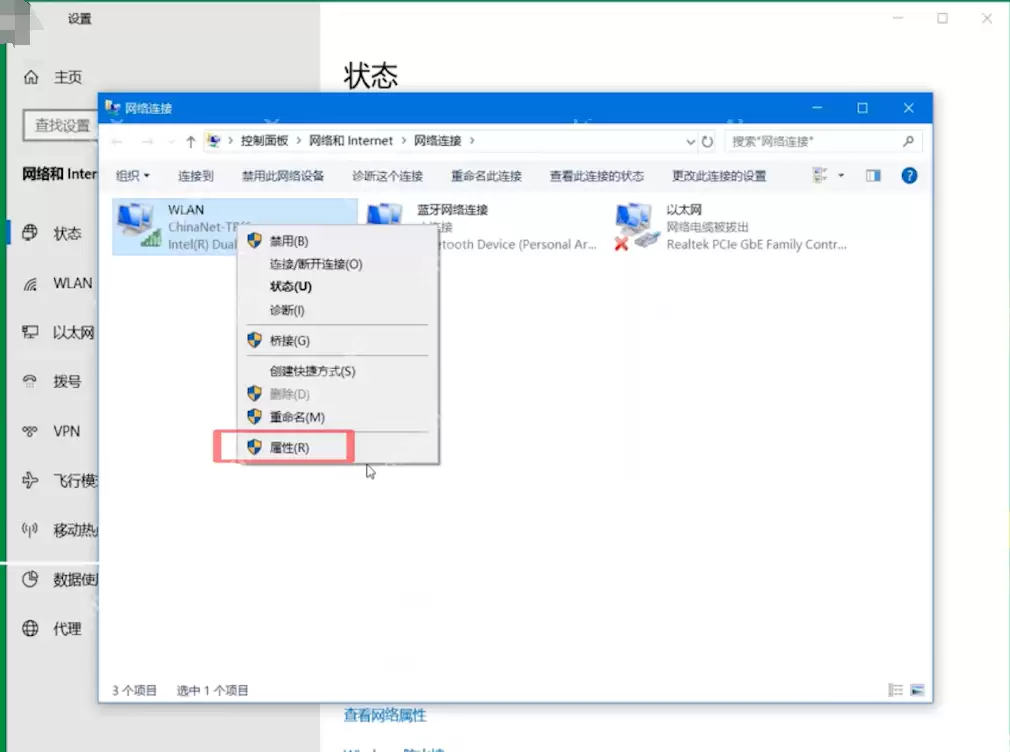Open the 组织 dropdown menu
This screenshot has width=1010, height=752.
point(131,175)
